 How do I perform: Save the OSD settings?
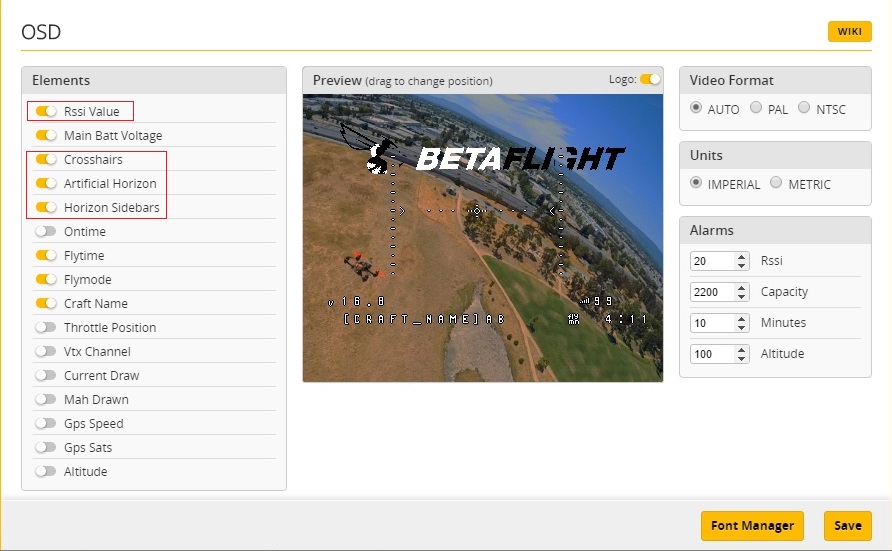[x=848, y=525]
